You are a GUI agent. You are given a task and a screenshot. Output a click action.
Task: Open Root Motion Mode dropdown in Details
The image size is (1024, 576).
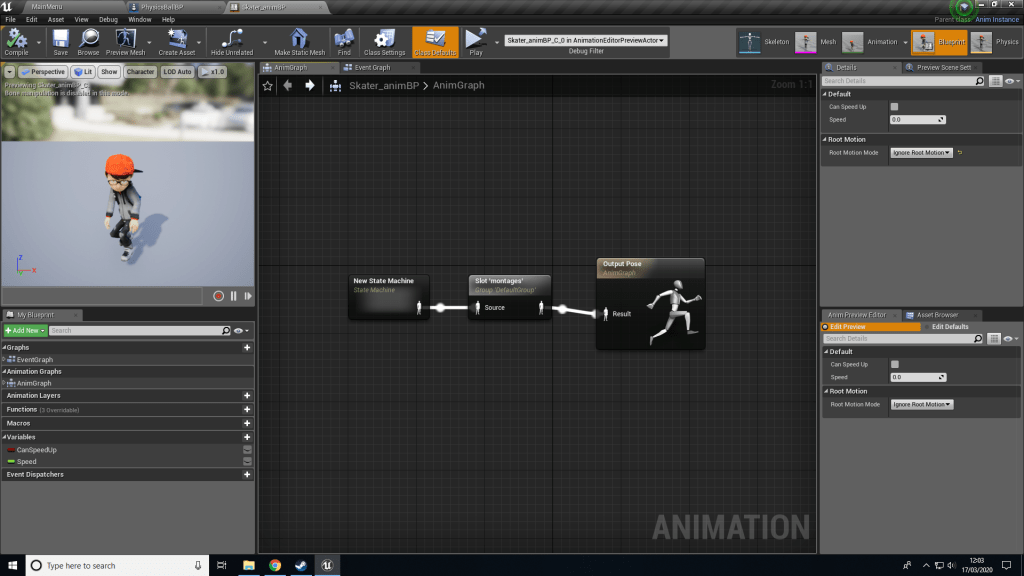tap(921, 153)
